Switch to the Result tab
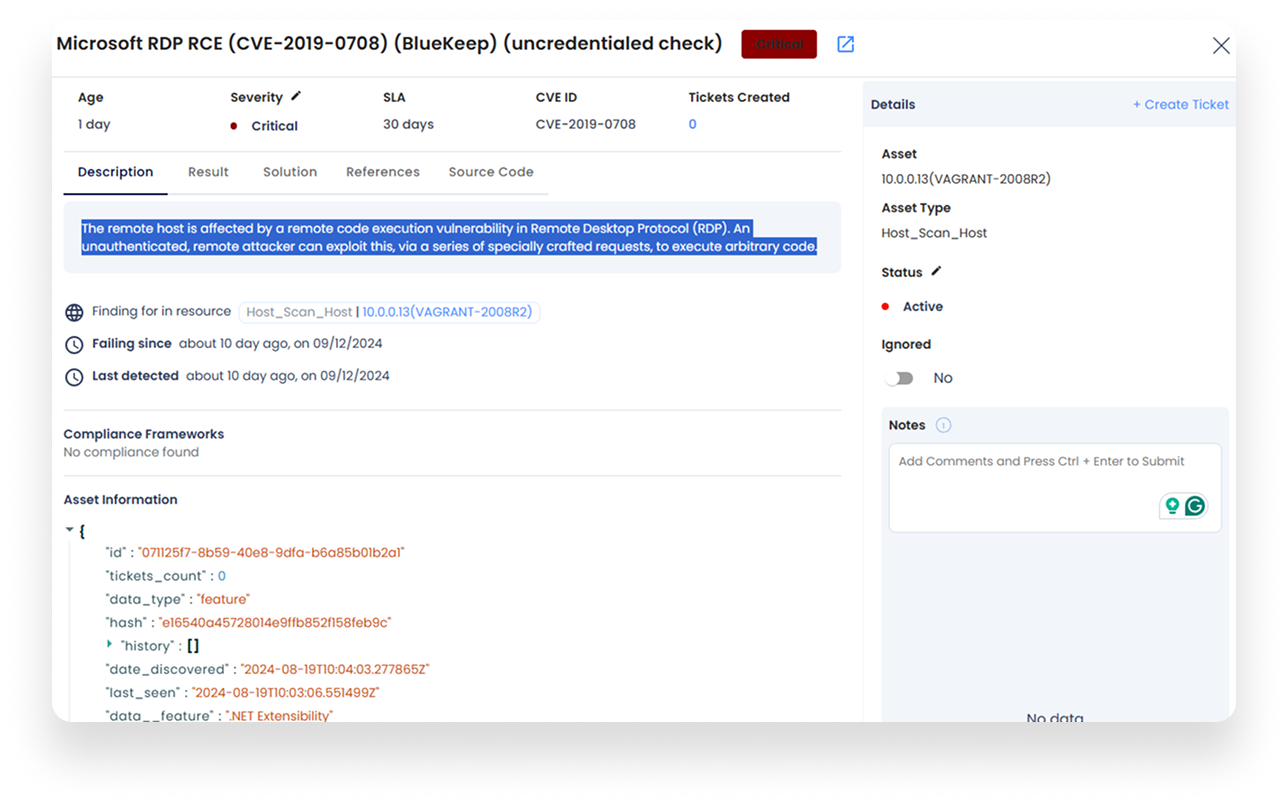1288x806 pixels. (x=208, y=171)
